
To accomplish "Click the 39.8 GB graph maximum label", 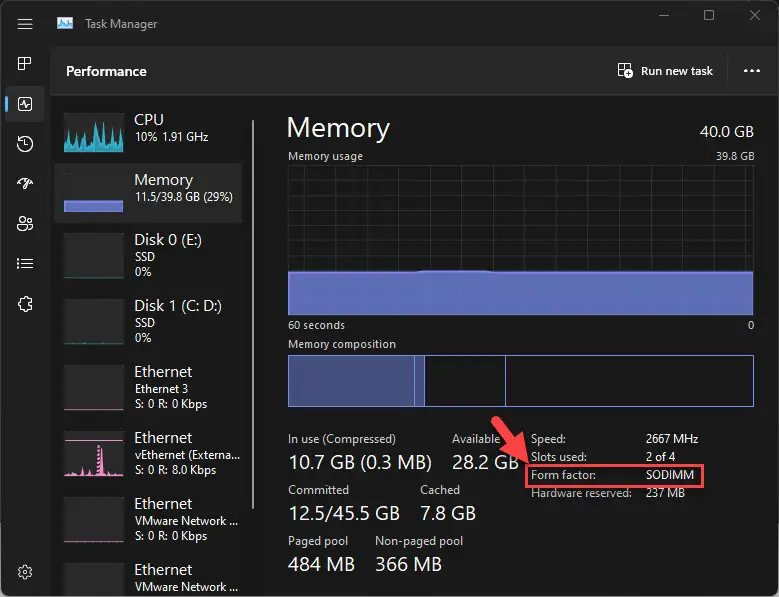I will [735, 156].
